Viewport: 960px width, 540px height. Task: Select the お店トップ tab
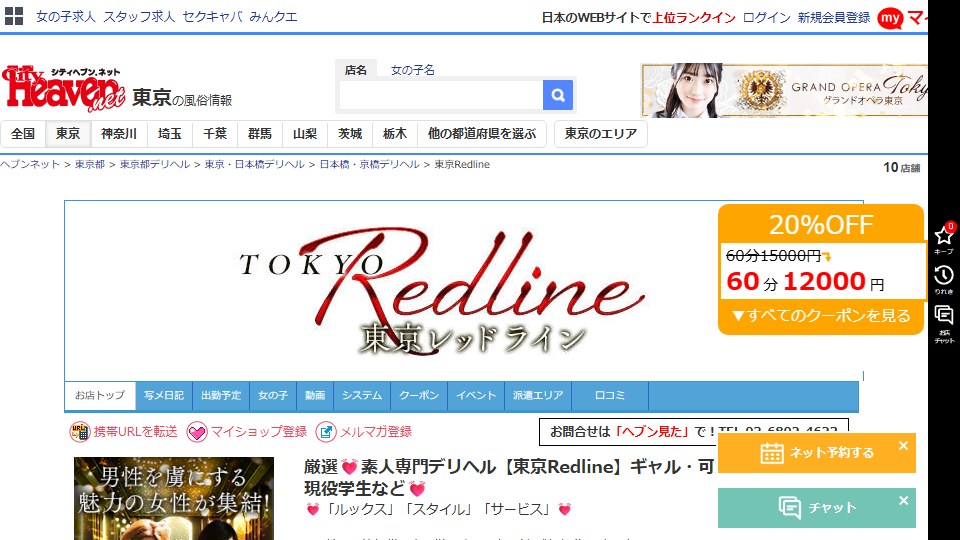pyautogui.click(x=100, y=396)
